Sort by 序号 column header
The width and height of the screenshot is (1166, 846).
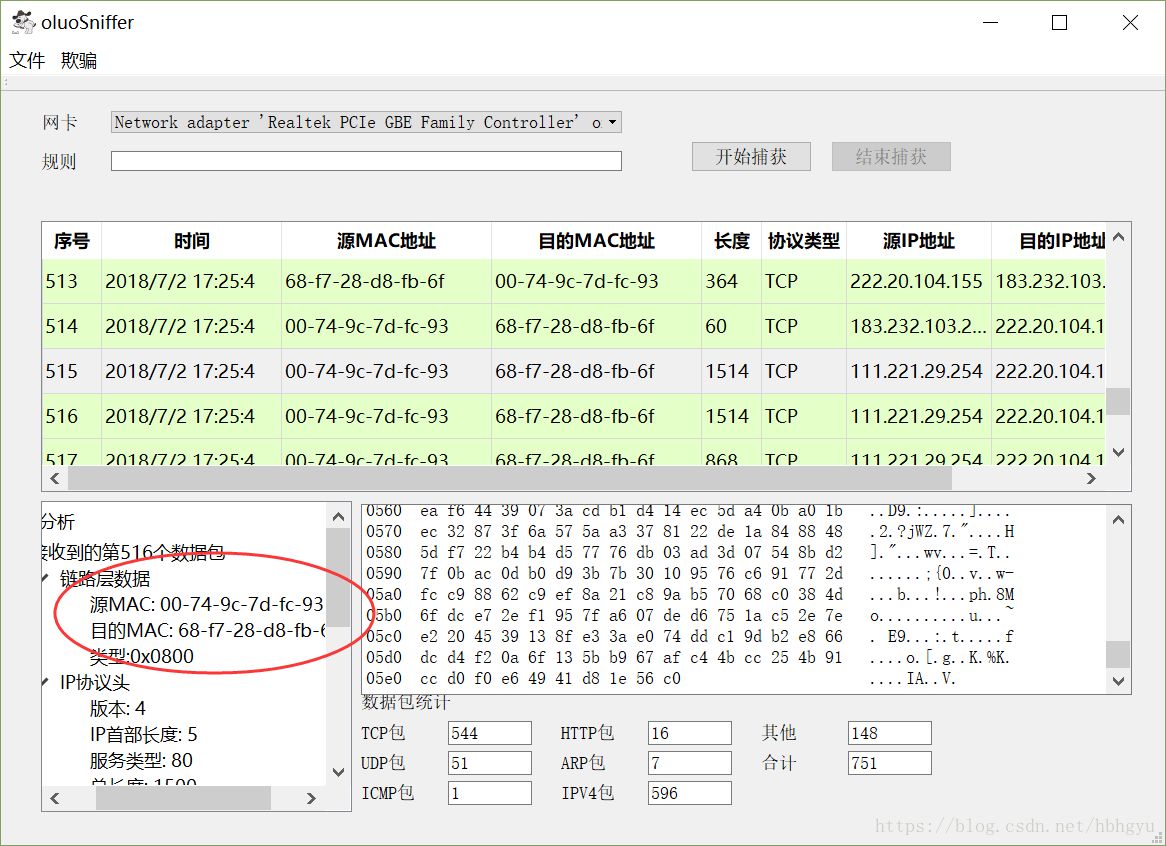pos(72,241)
